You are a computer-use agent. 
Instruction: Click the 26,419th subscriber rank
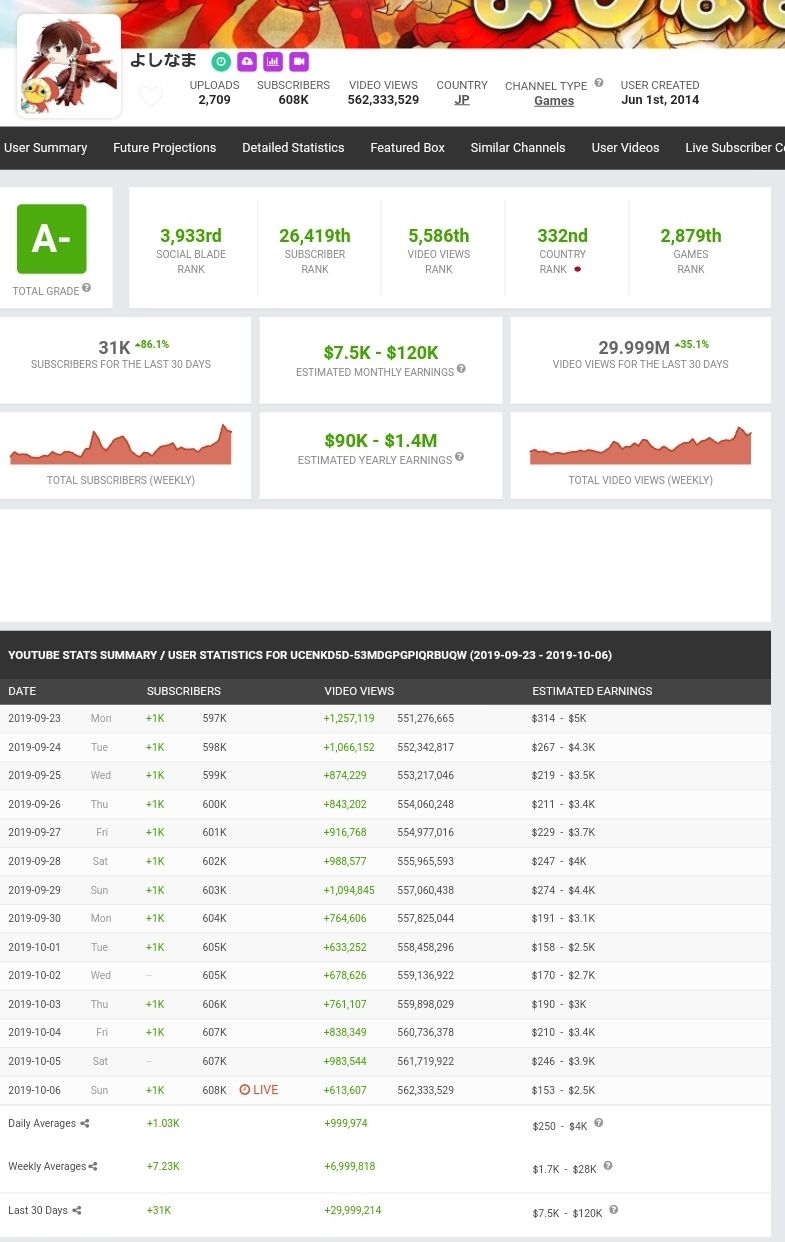[x=315, y=236]
